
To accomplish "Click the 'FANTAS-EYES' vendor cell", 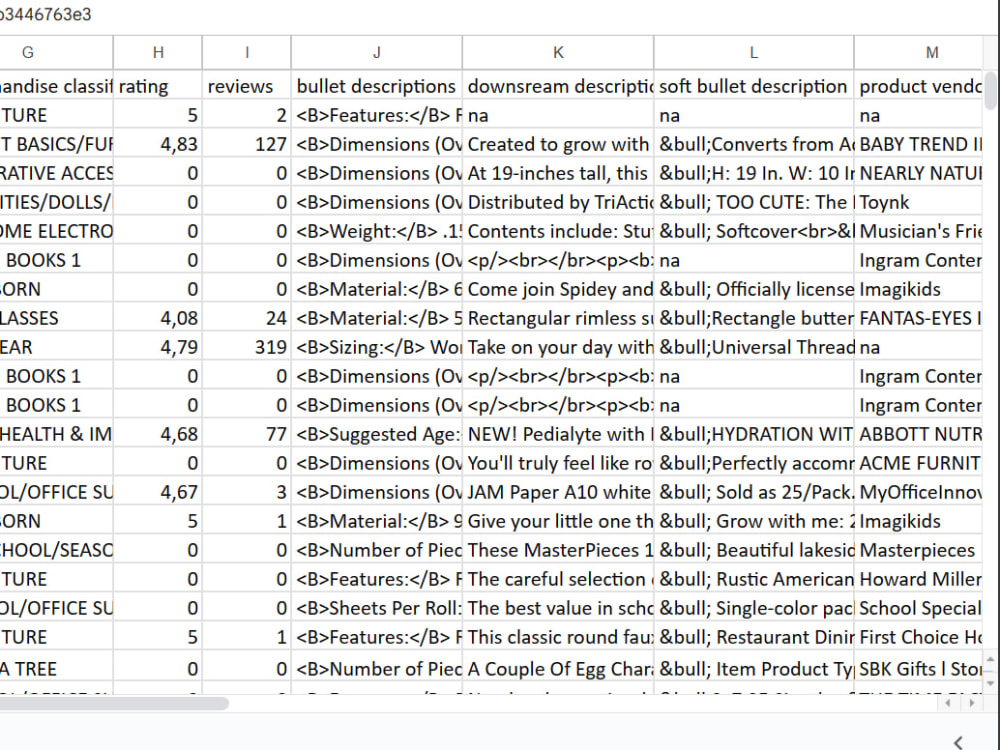I will [x=918, y=318].
